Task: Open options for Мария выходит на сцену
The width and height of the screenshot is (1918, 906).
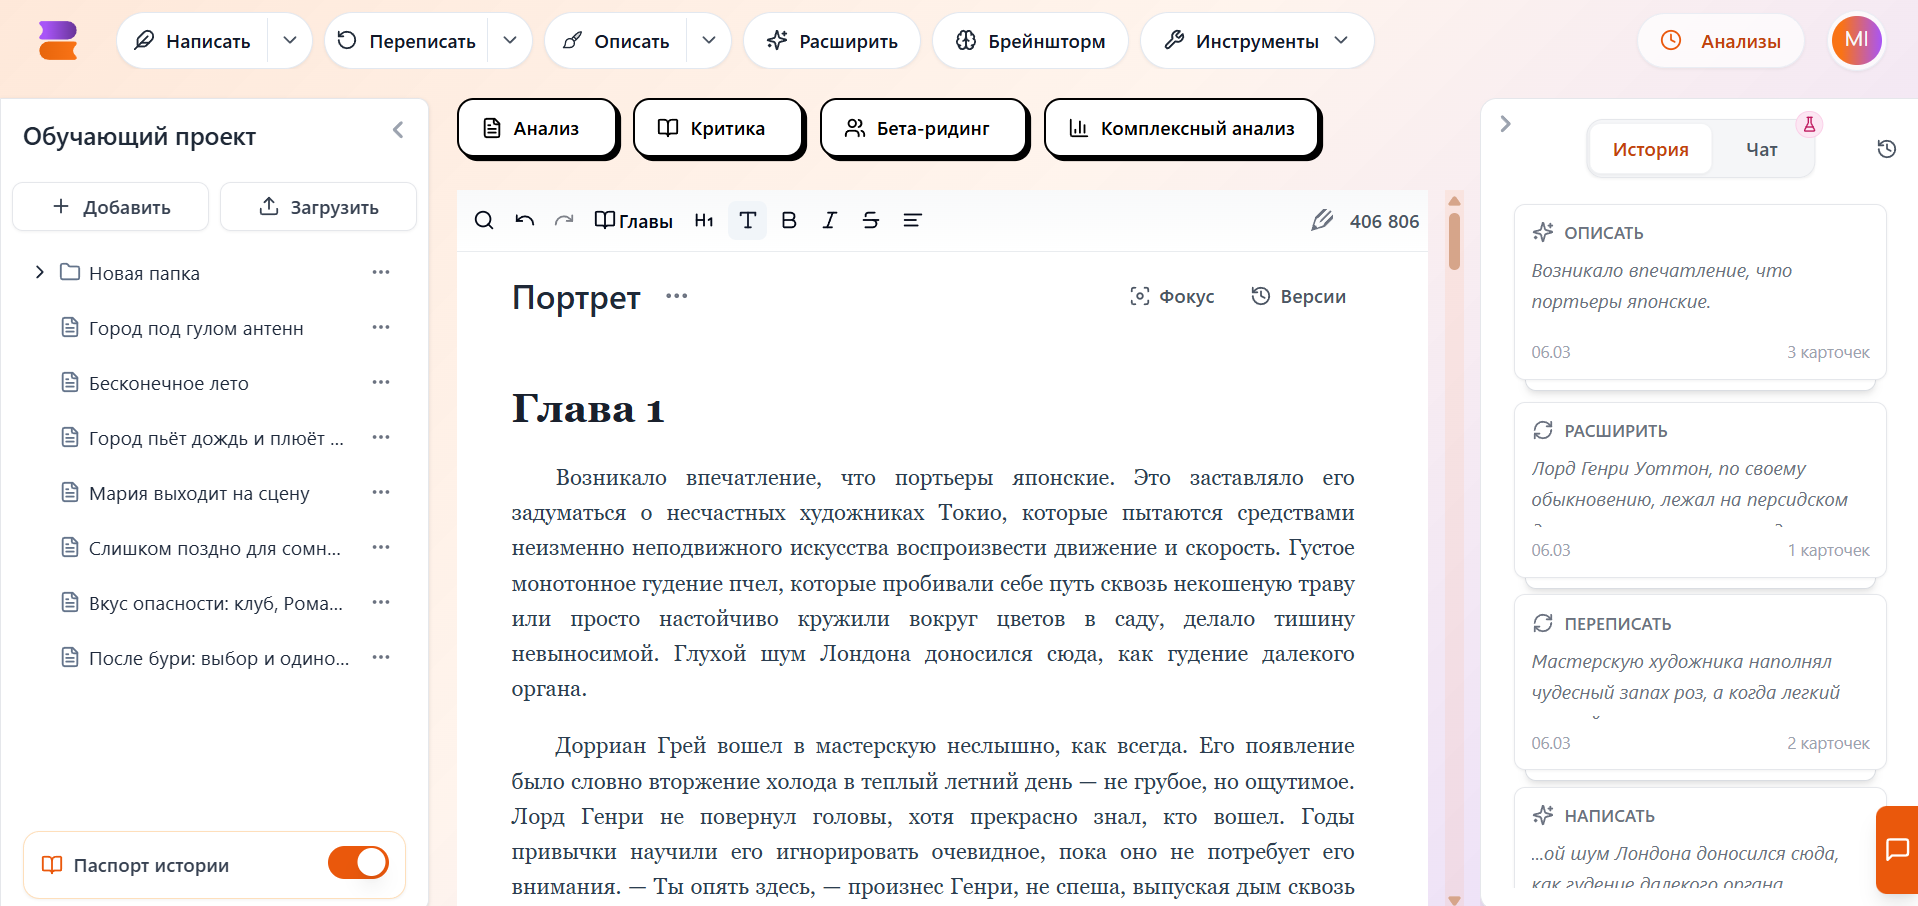Action: [x=381, y=492]
